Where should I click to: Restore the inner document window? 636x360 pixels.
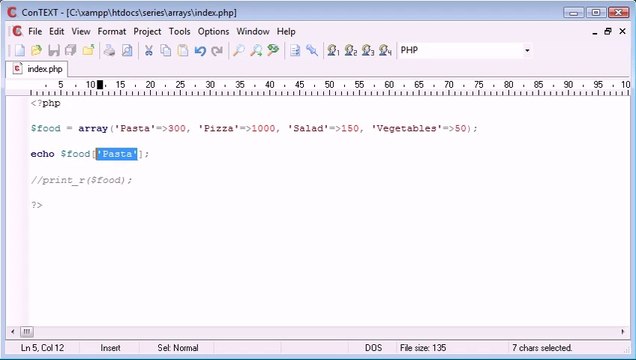click(x=608, y=32)
